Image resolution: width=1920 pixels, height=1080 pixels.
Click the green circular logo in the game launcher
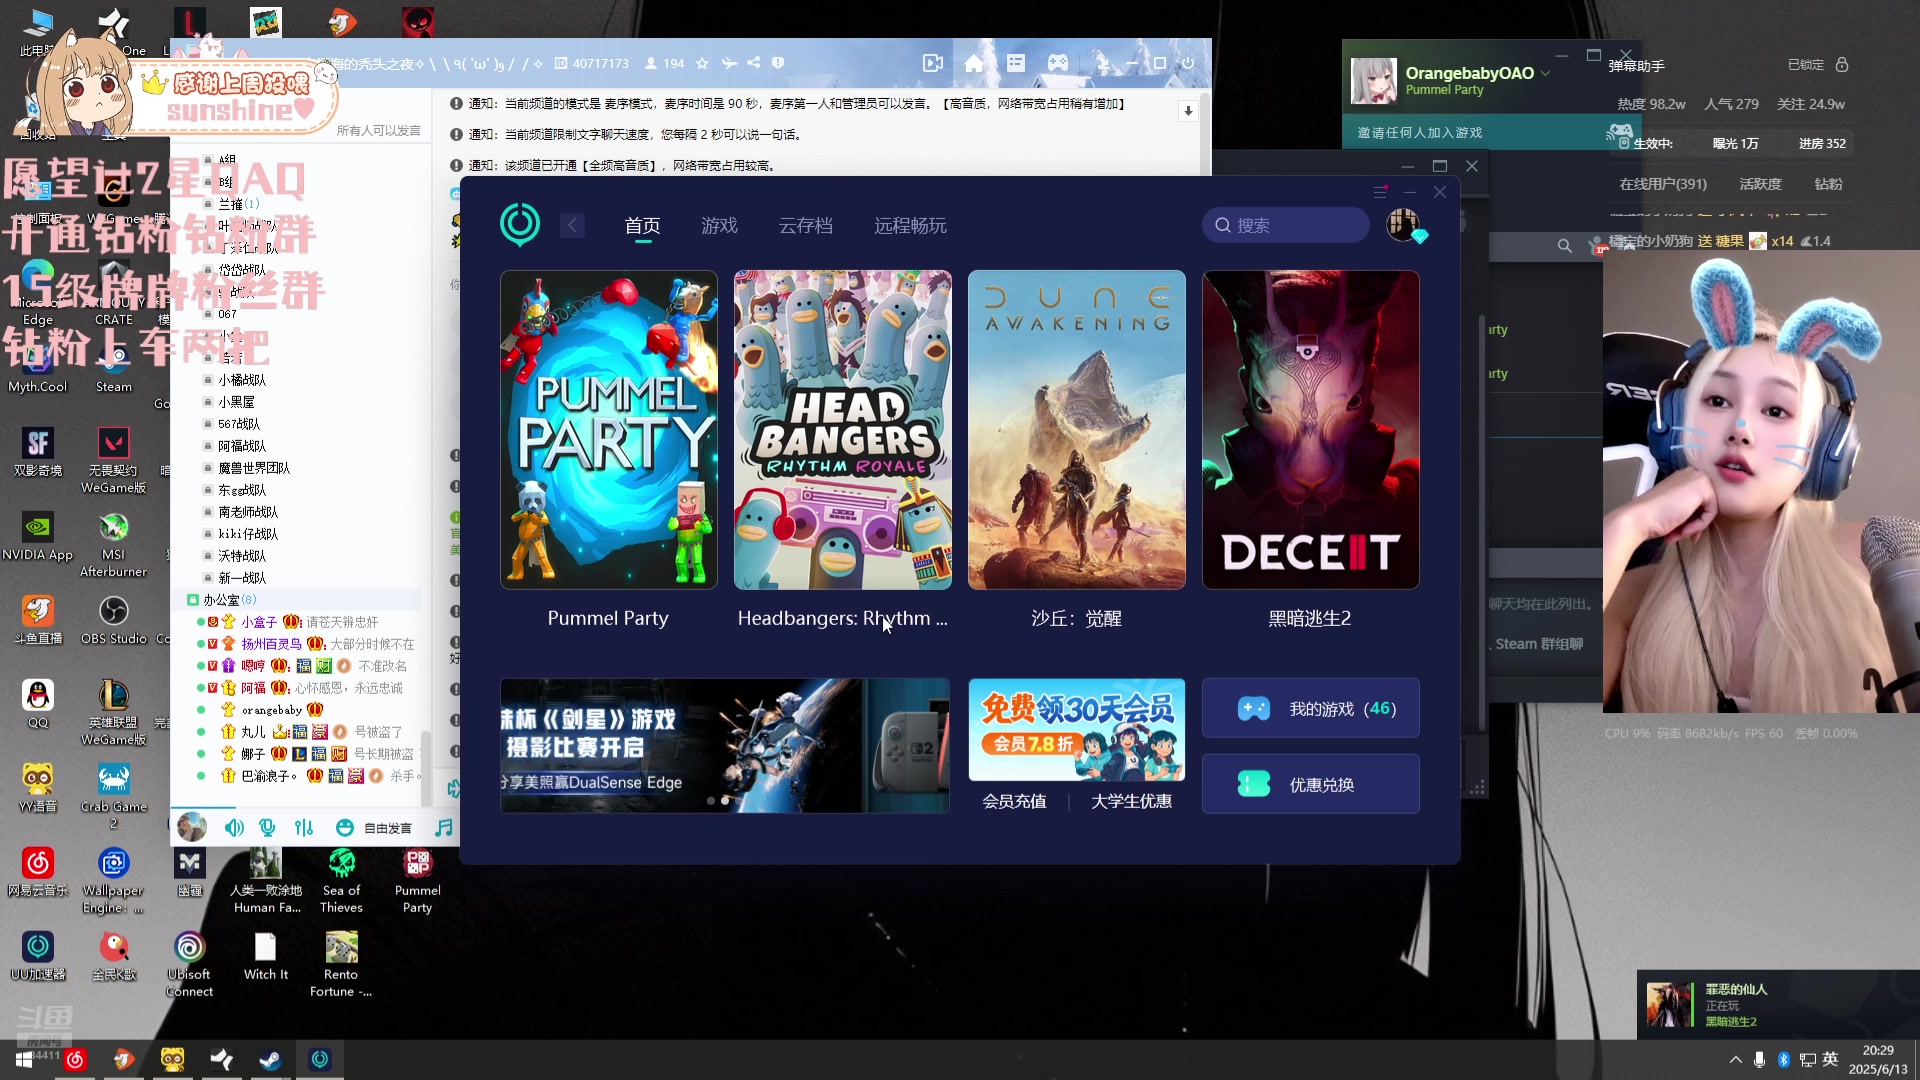pyautogui.click(x=520, y=225)
